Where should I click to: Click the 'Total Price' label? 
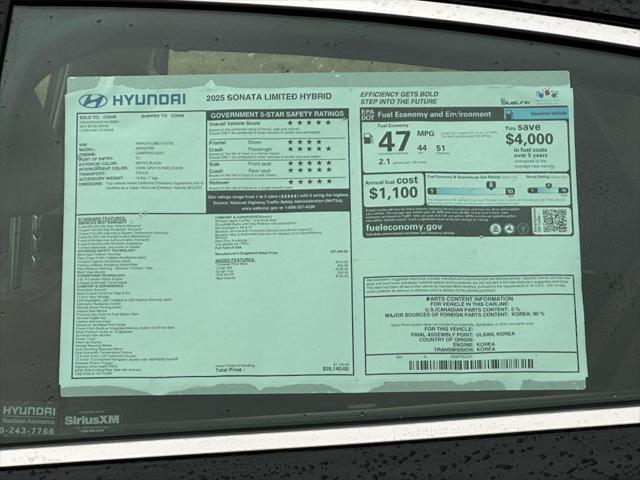tap(230, 370)
